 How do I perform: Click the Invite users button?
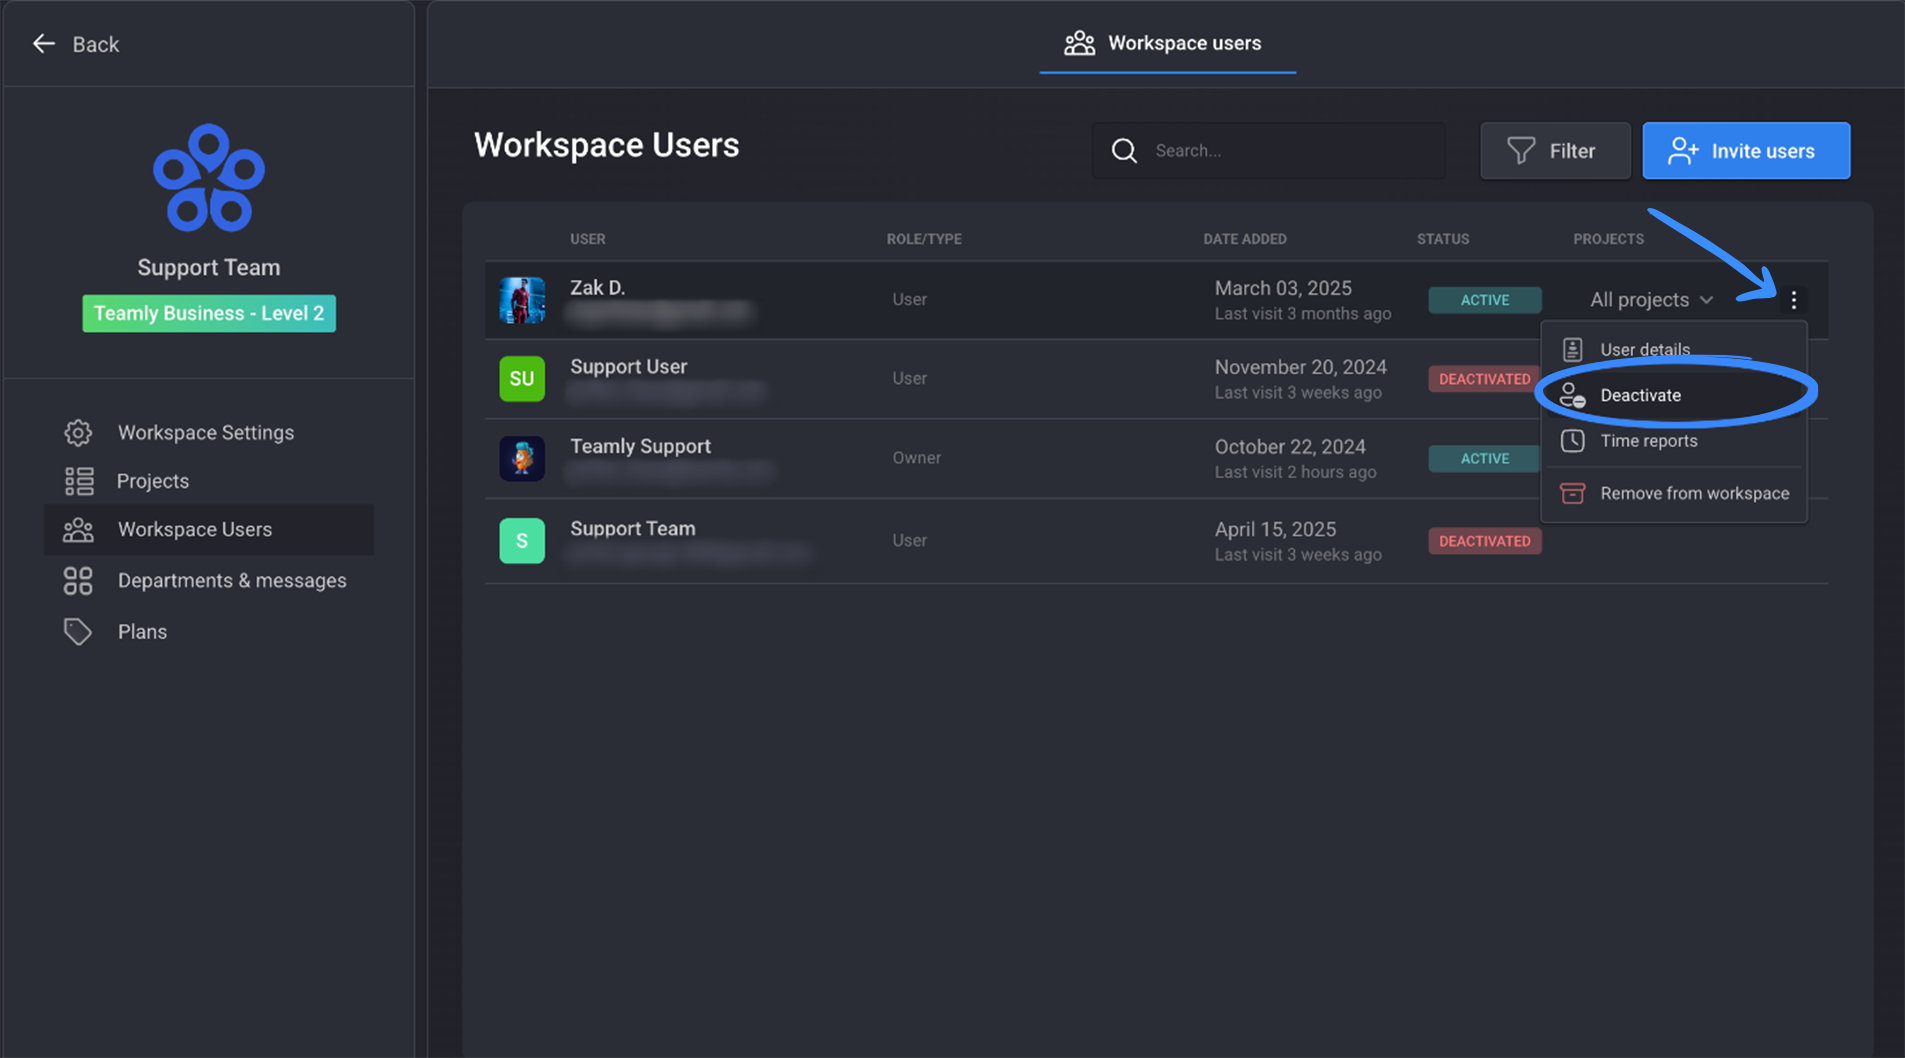[x=1746, y=151]
